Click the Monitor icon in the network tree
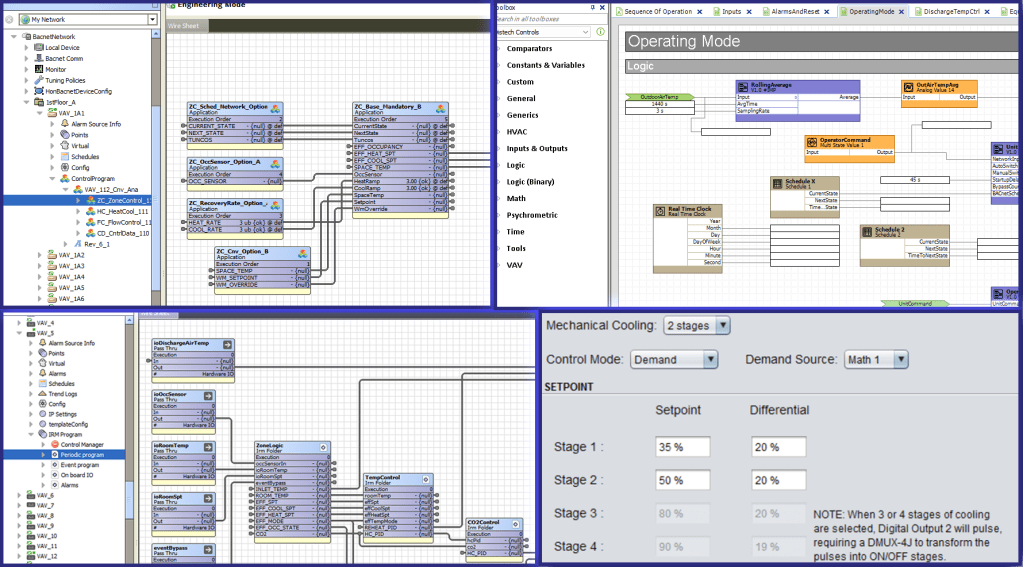This screenshot has width=1023, height=567. [38, 69]
